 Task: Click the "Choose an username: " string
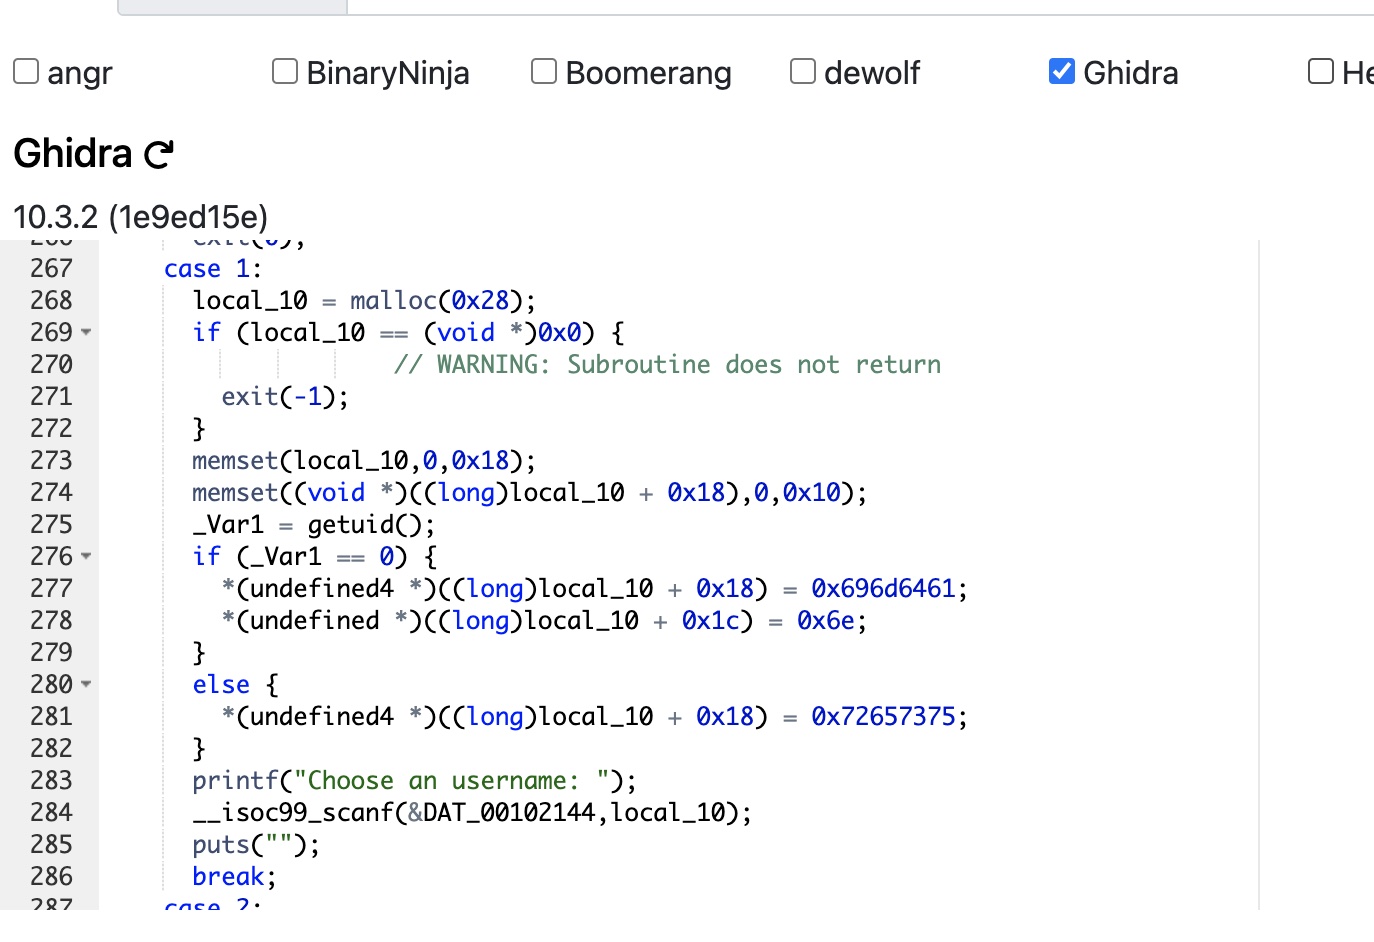[x=451, y=780]
